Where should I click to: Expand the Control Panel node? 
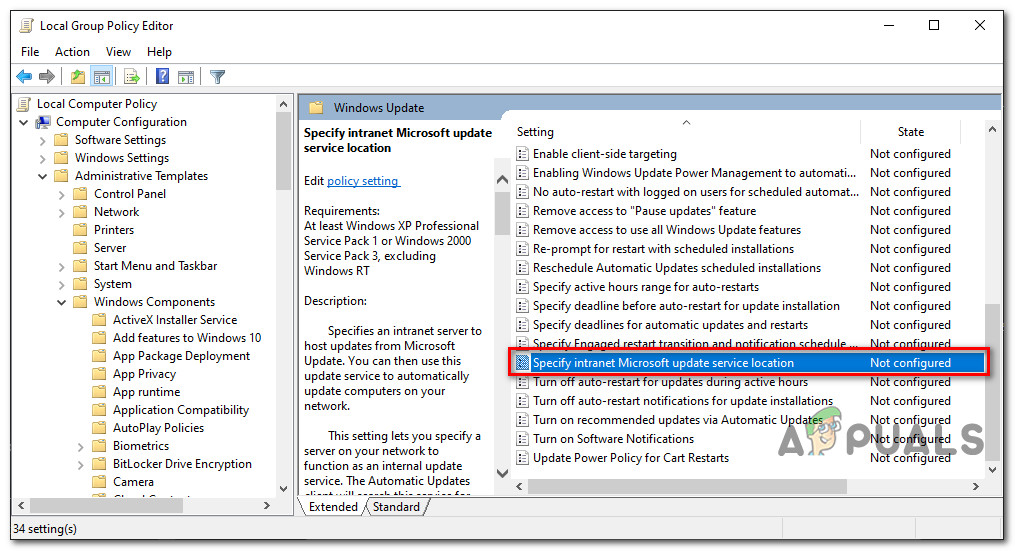(x=61, y=194)
